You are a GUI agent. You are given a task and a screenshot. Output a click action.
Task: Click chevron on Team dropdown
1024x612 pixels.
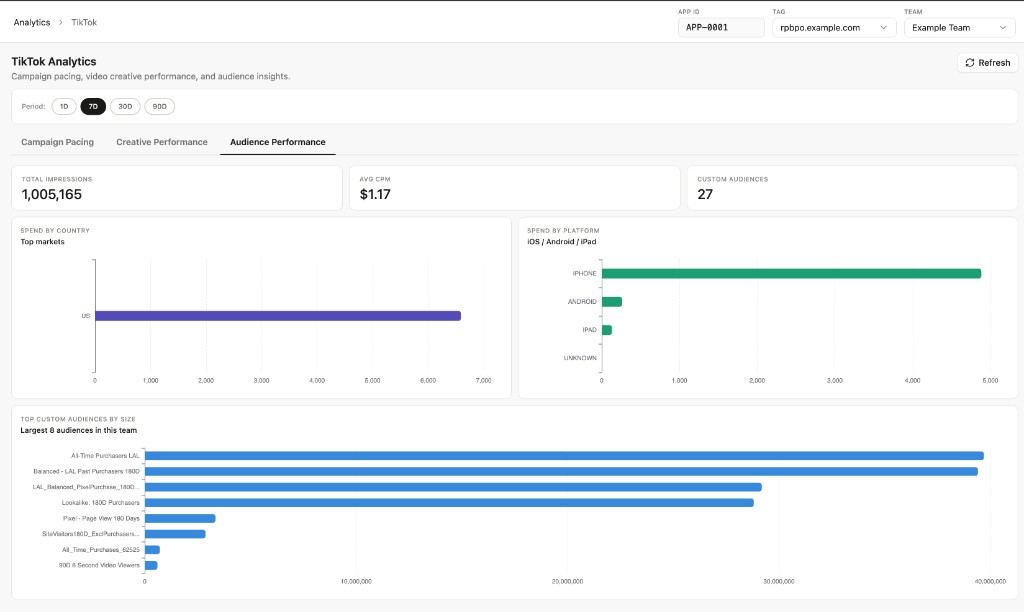pos(1002,27)
